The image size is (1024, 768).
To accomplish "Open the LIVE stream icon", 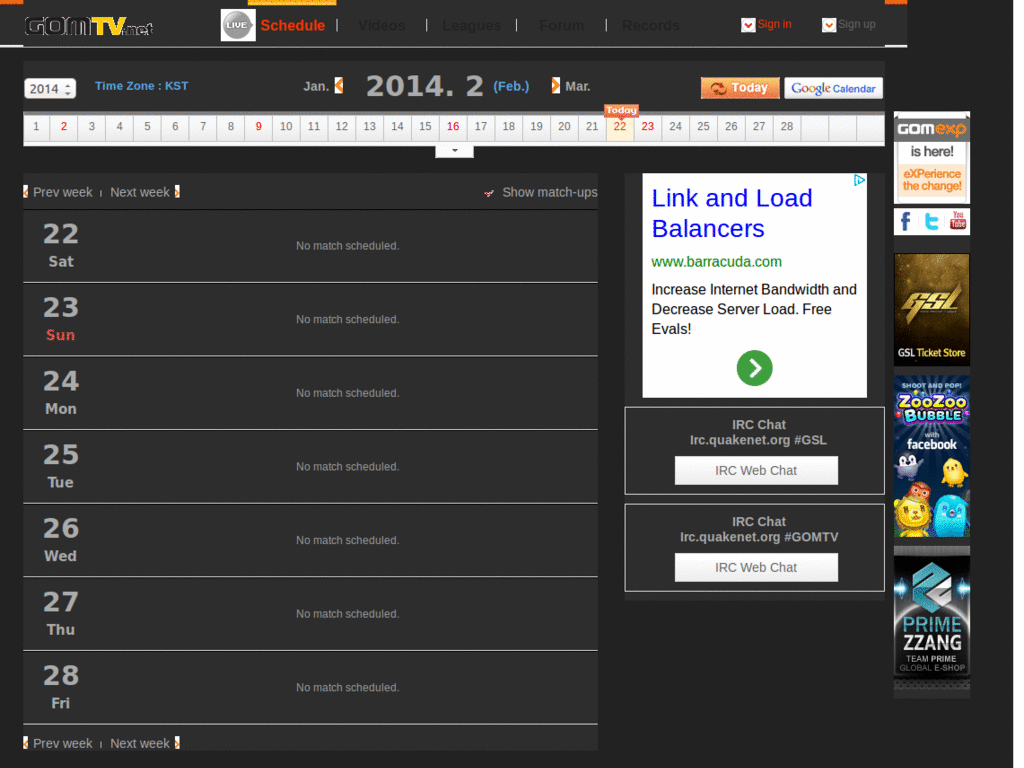I will 238,25.
